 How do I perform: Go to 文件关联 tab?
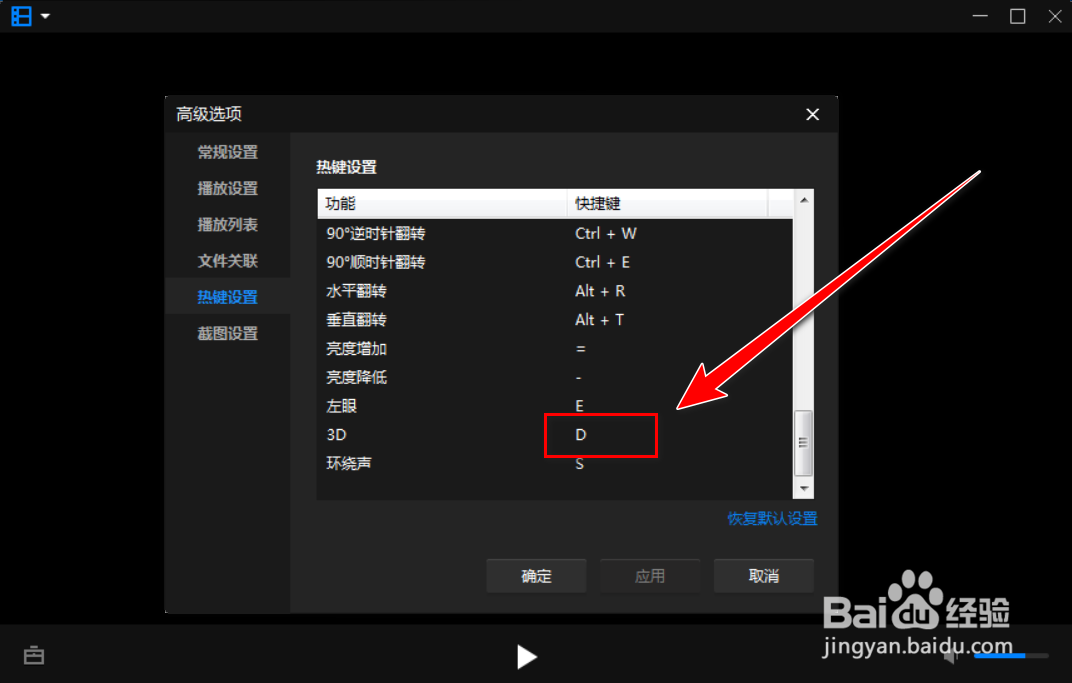coord(228,260)
